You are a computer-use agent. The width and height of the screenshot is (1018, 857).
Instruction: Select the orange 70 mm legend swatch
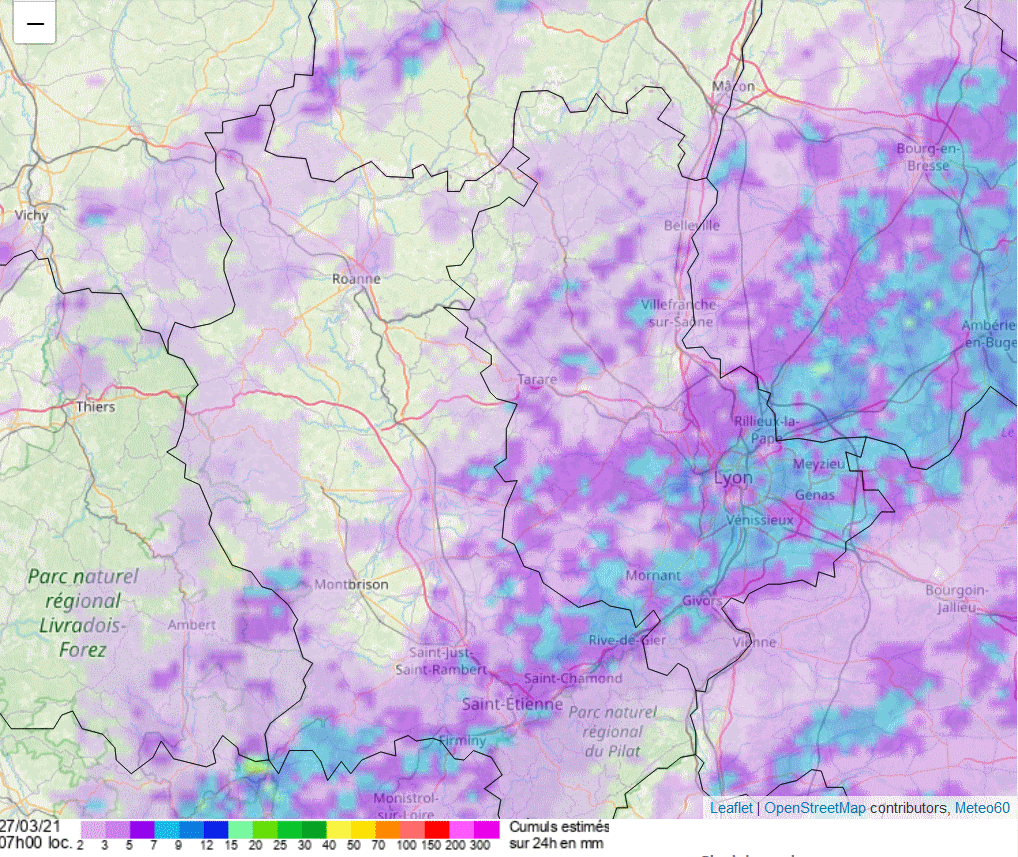pos(387,830)
